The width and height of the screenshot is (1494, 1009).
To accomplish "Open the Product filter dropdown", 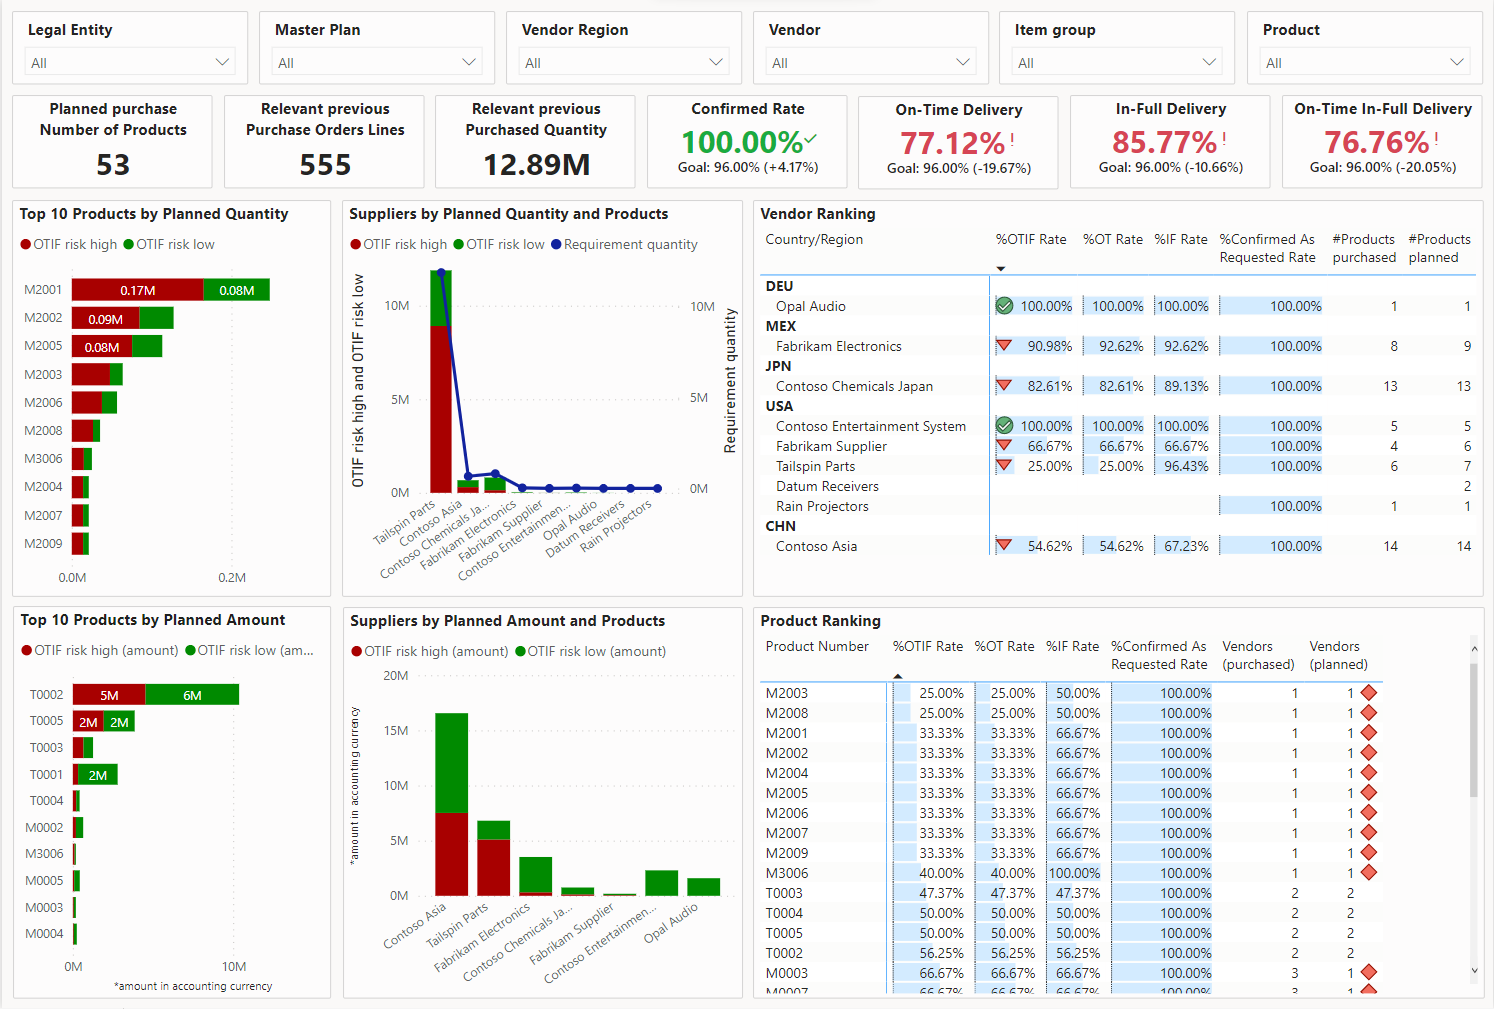I will pyautogui.click(x=1457, y=61).
